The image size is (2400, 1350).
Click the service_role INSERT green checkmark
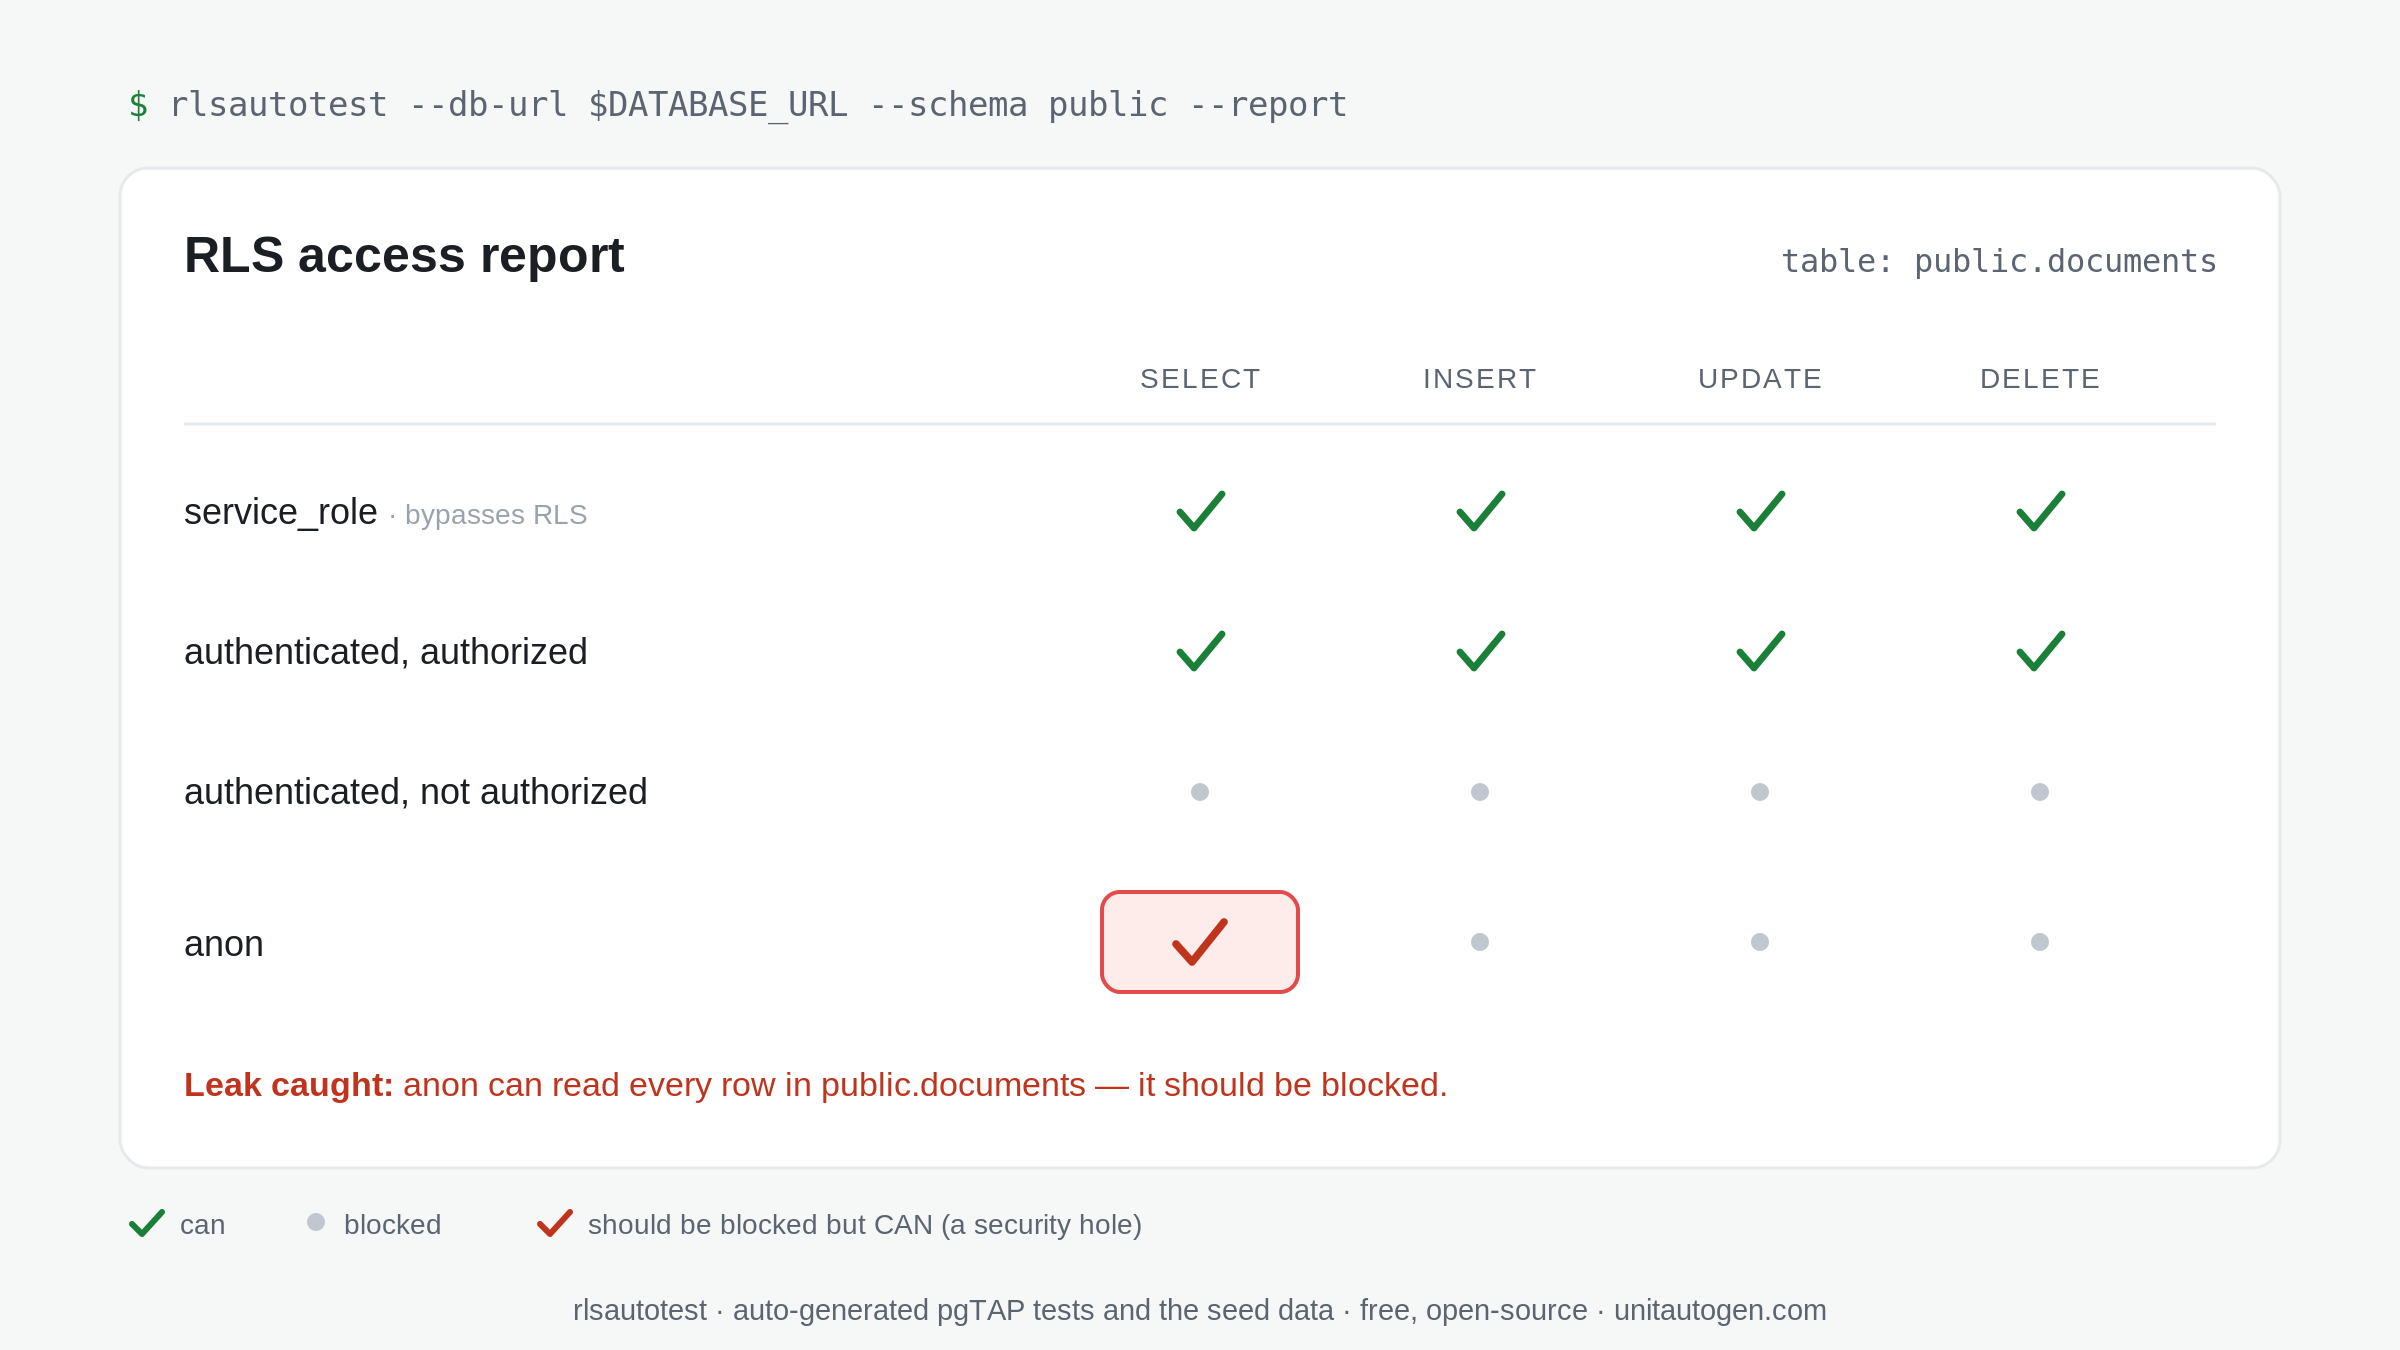[1480, 511]
